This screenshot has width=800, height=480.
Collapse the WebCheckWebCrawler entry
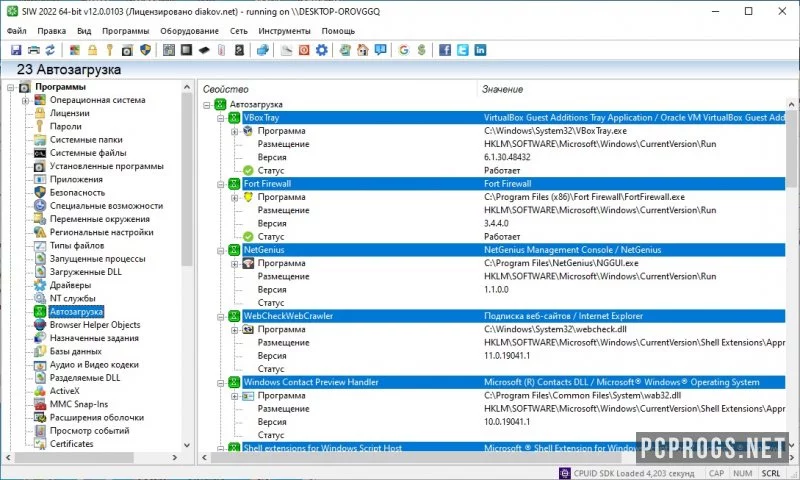click(220, 316)
